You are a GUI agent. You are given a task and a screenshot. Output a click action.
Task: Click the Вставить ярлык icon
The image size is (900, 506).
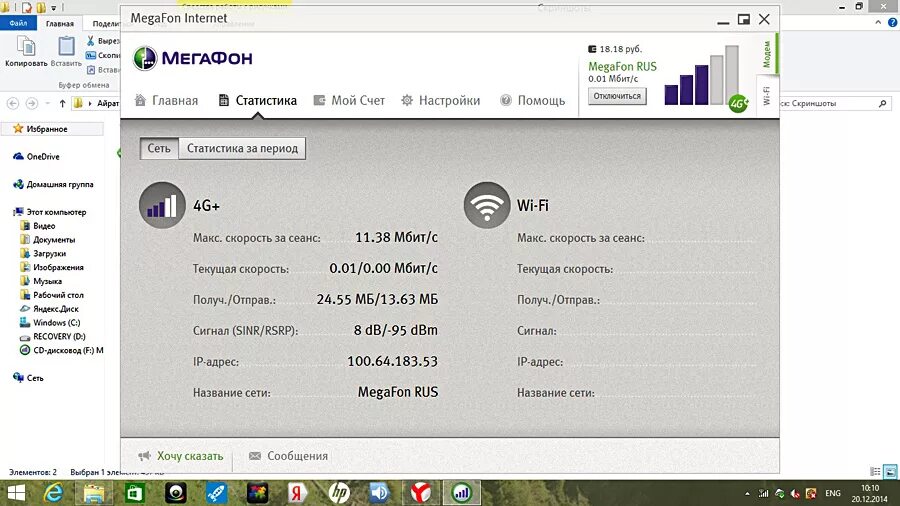pos(91,69)
